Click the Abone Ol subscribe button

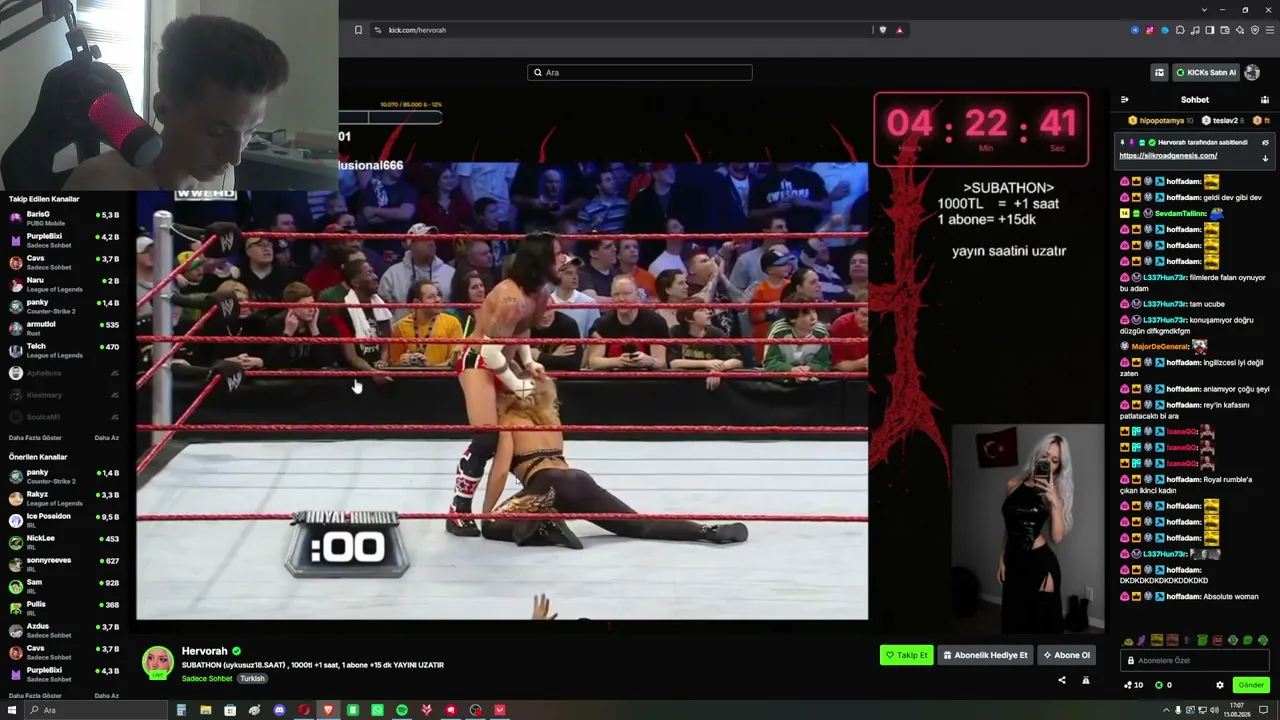click(x=1067, y=655)
